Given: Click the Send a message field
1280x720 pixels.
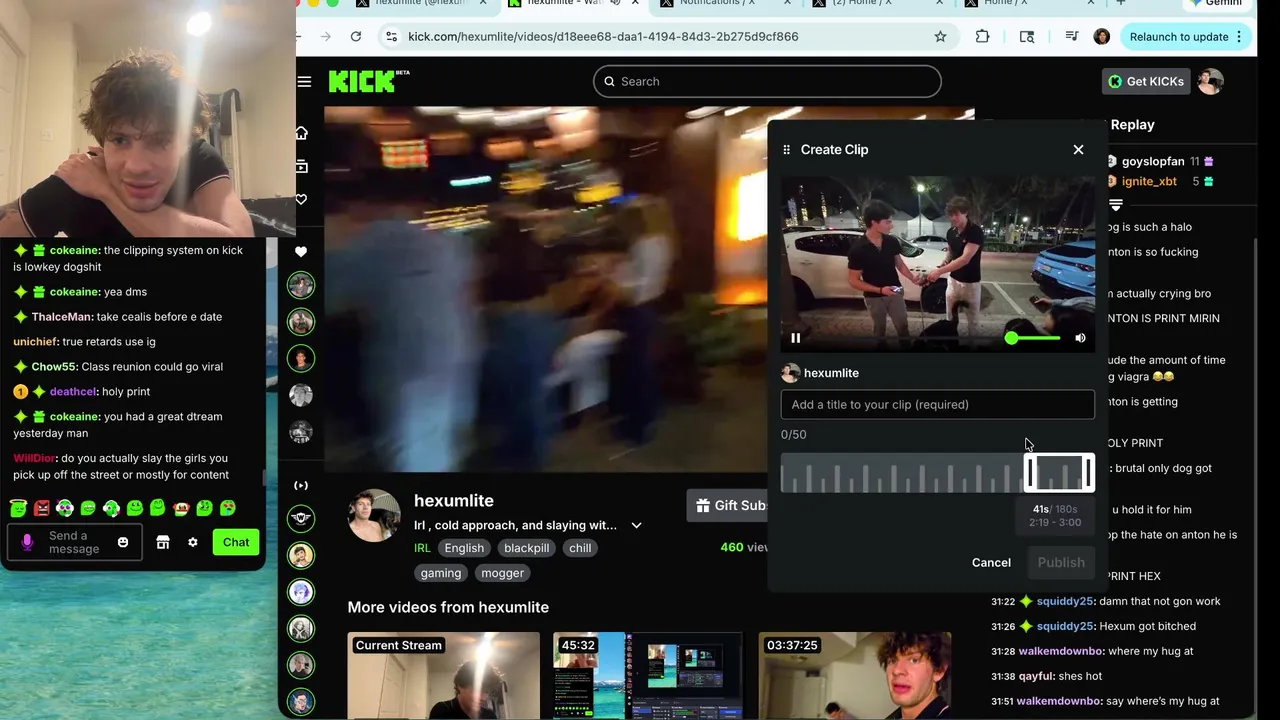Looking at the screenshot, I should pos(74,543).
